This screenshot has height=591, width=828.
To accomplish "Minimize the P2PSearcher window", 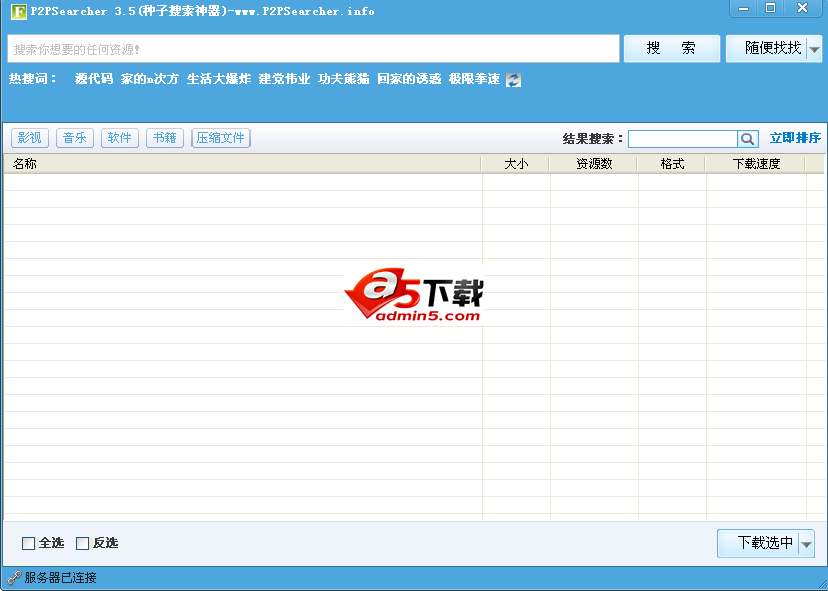I will point(744,8).
